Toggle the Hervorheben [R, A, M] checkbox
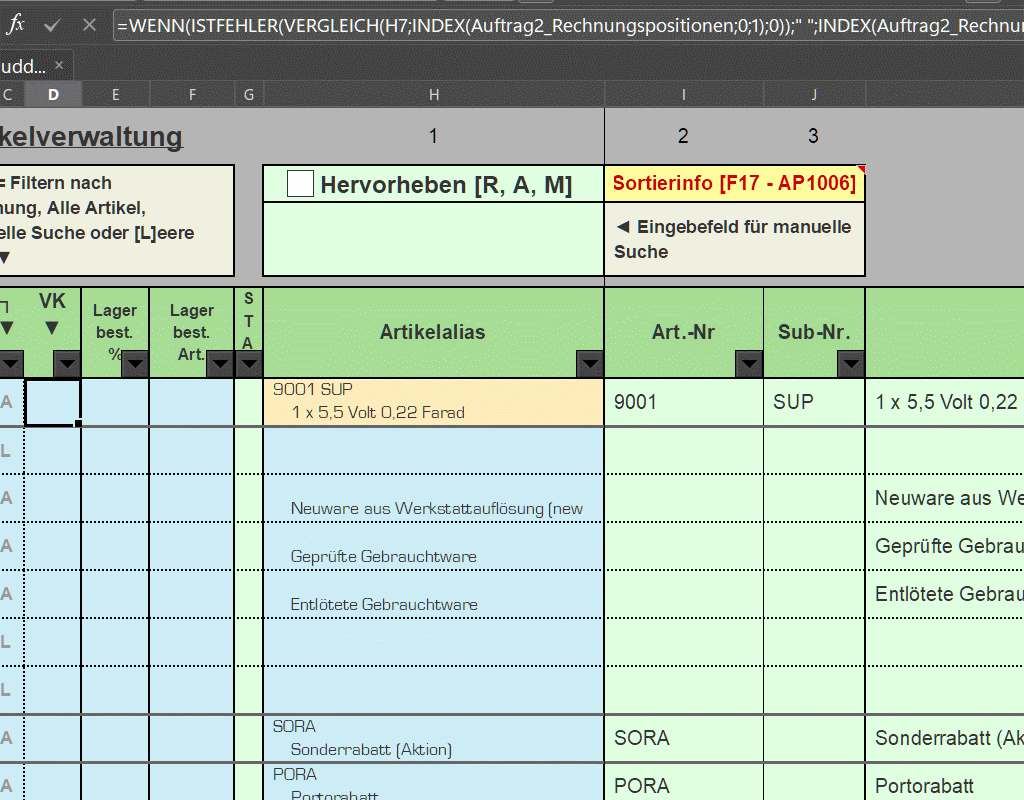 pyautogui.click(x=300, y=184)
